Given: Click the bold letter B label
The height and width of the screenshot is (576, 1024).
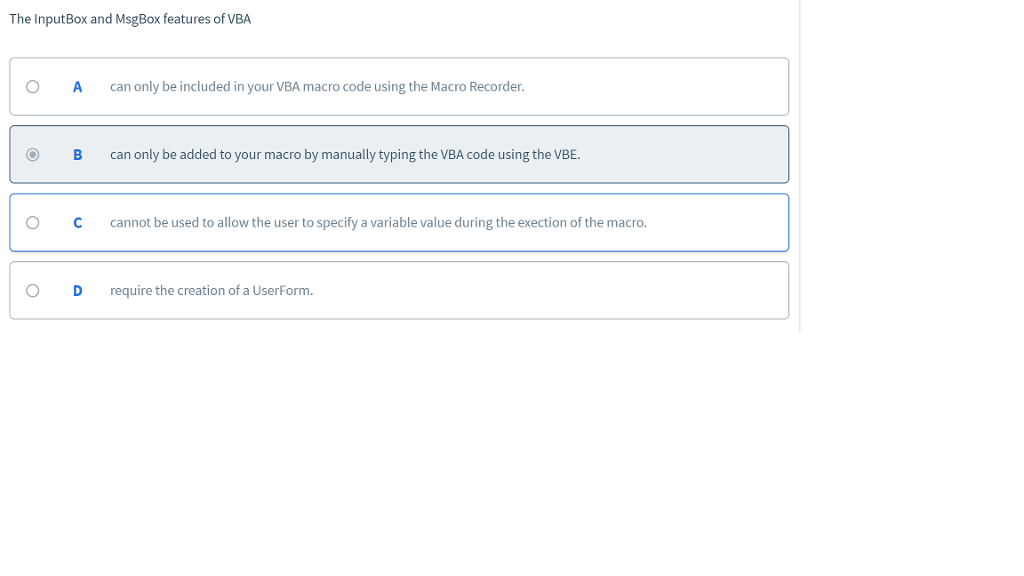Looking at the screenshot, I should click(77, 154).
